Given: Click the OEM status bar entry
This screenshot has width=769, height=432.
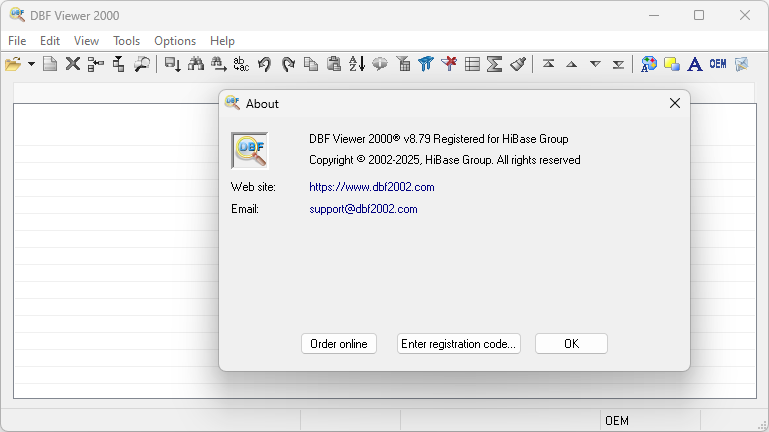Looking at the screenshot, I should click(617, 421).
